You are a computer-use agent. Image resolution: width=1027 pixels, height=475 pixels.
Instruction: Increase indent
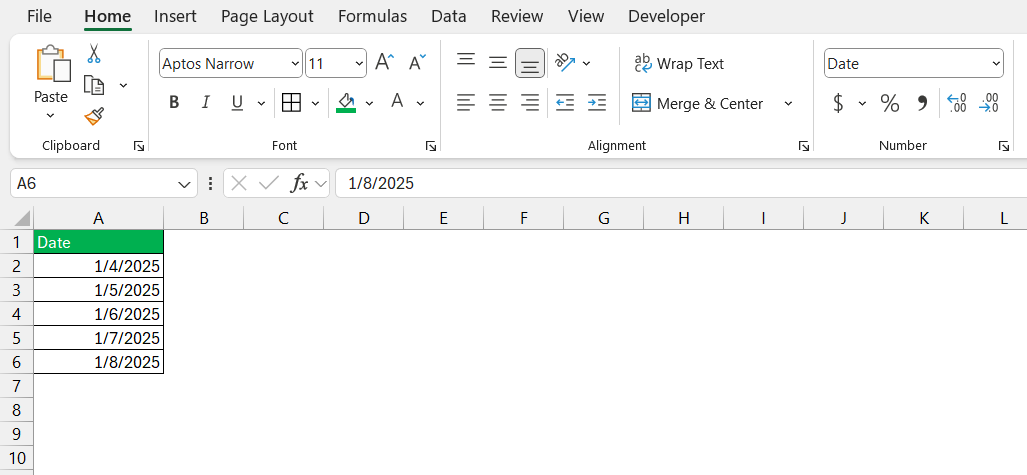point(597,102)
